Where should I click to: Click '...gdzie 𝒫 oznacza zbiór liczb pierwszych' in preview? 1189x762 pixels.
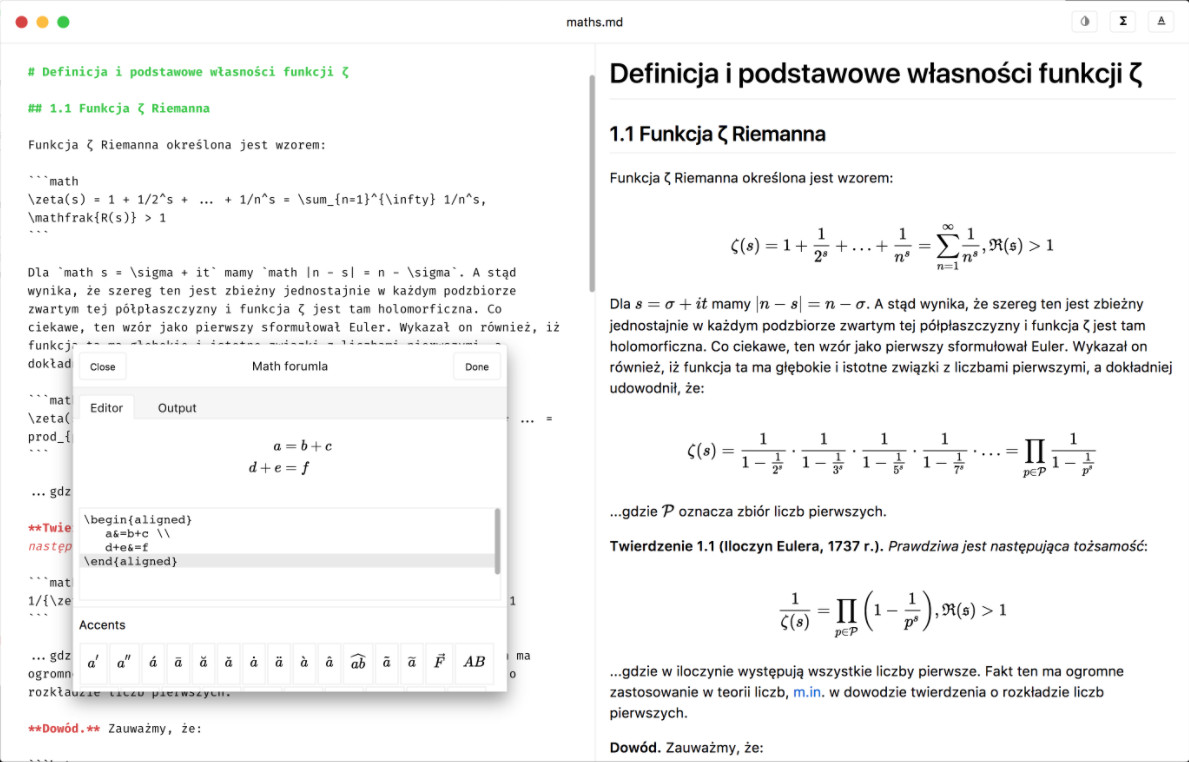tap(748, 512)
